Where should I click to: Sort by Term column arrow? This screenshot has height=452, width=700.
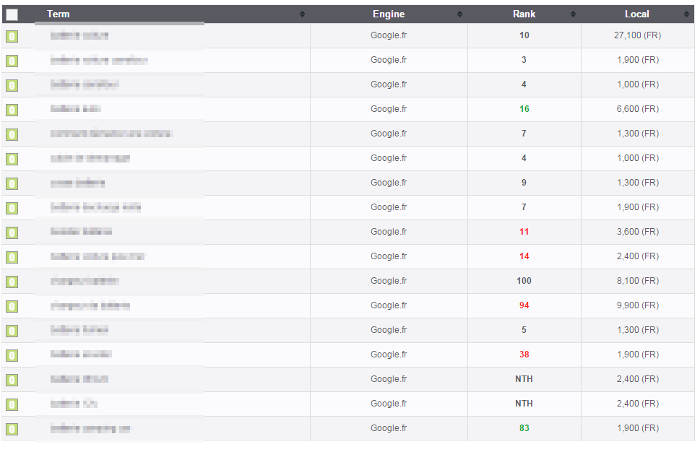coord(302,14)
